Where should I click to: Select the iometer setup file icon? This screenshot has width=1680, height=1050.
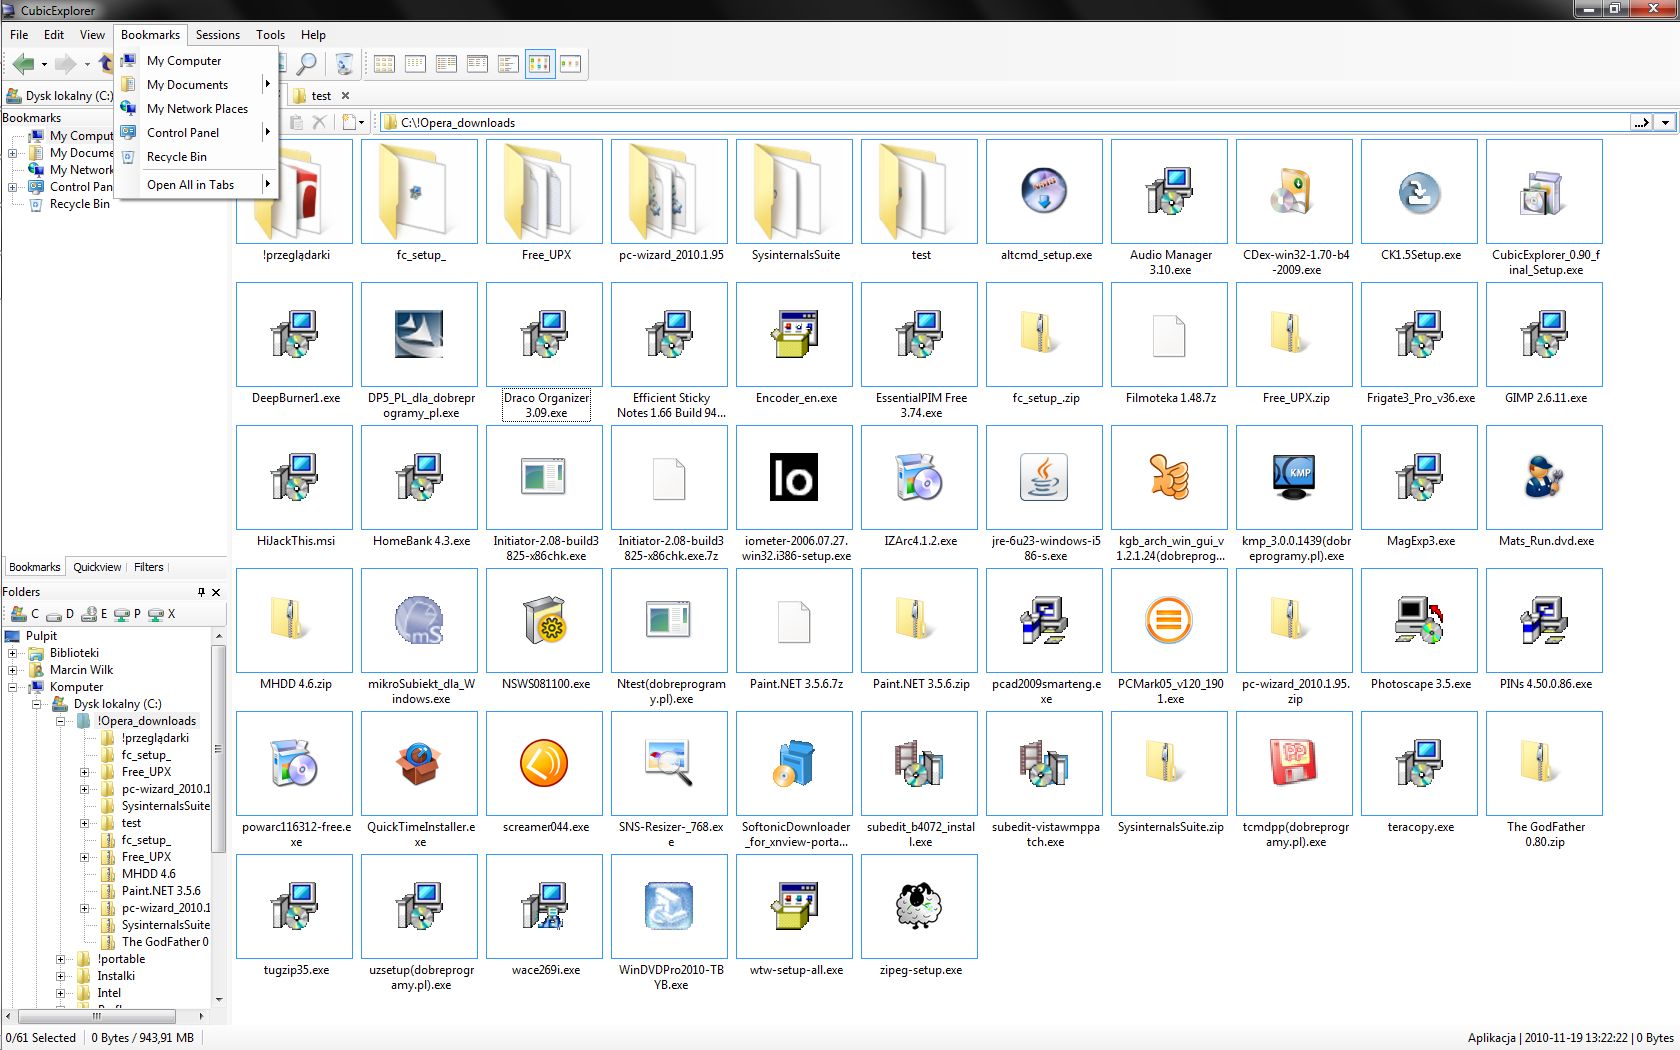point(794,477)
